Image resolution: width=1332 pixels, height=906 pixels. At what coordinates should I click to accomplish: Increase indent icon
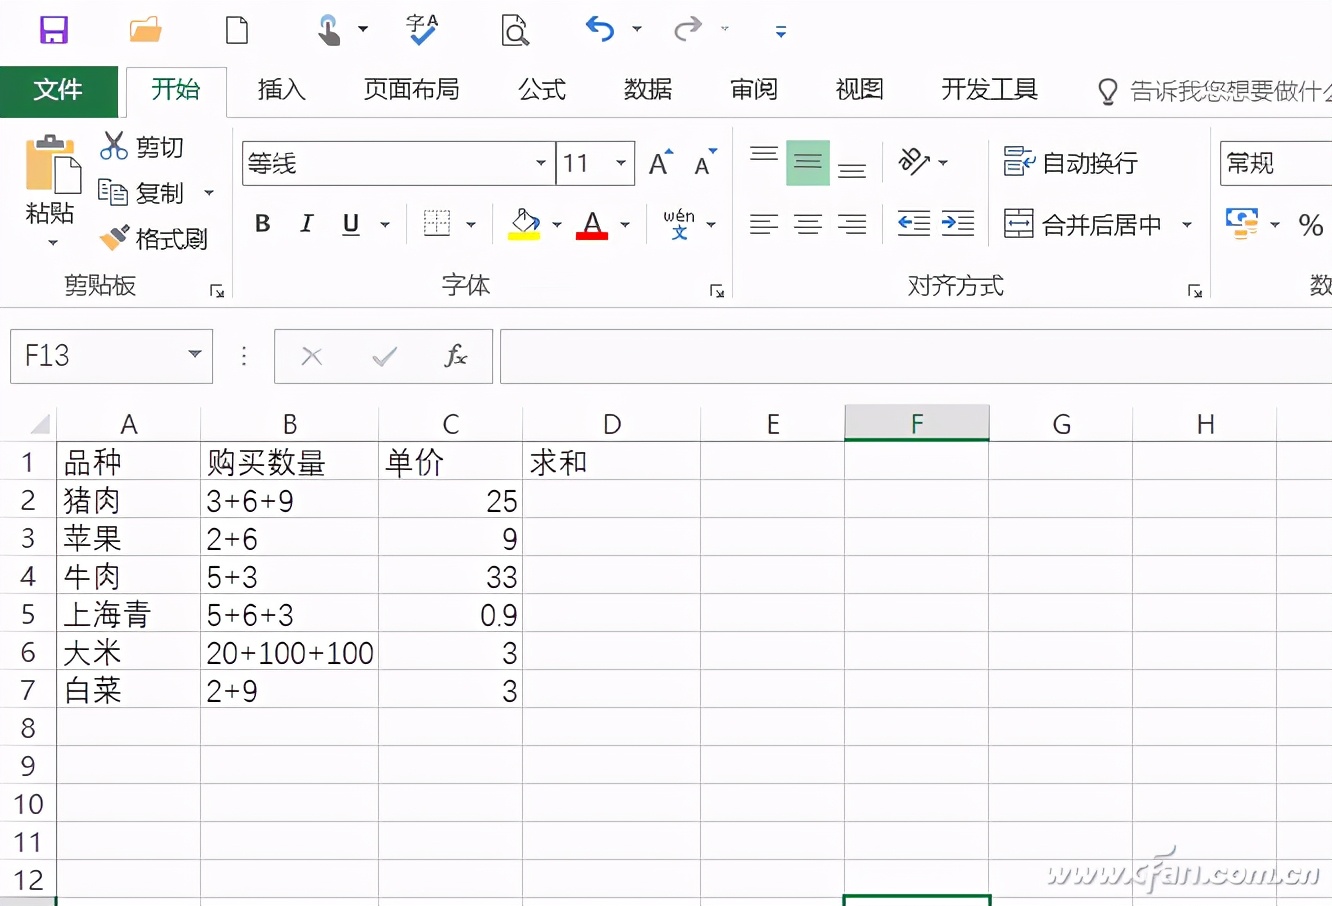pos(958,224)
